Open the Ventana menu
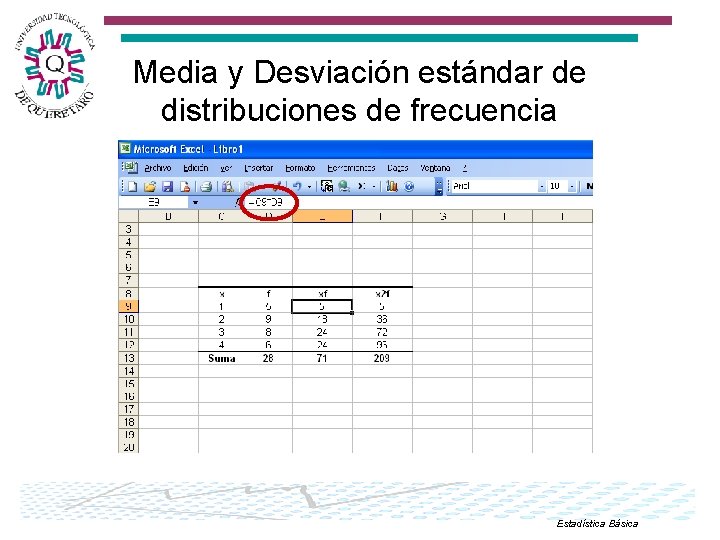 point(435,168)
